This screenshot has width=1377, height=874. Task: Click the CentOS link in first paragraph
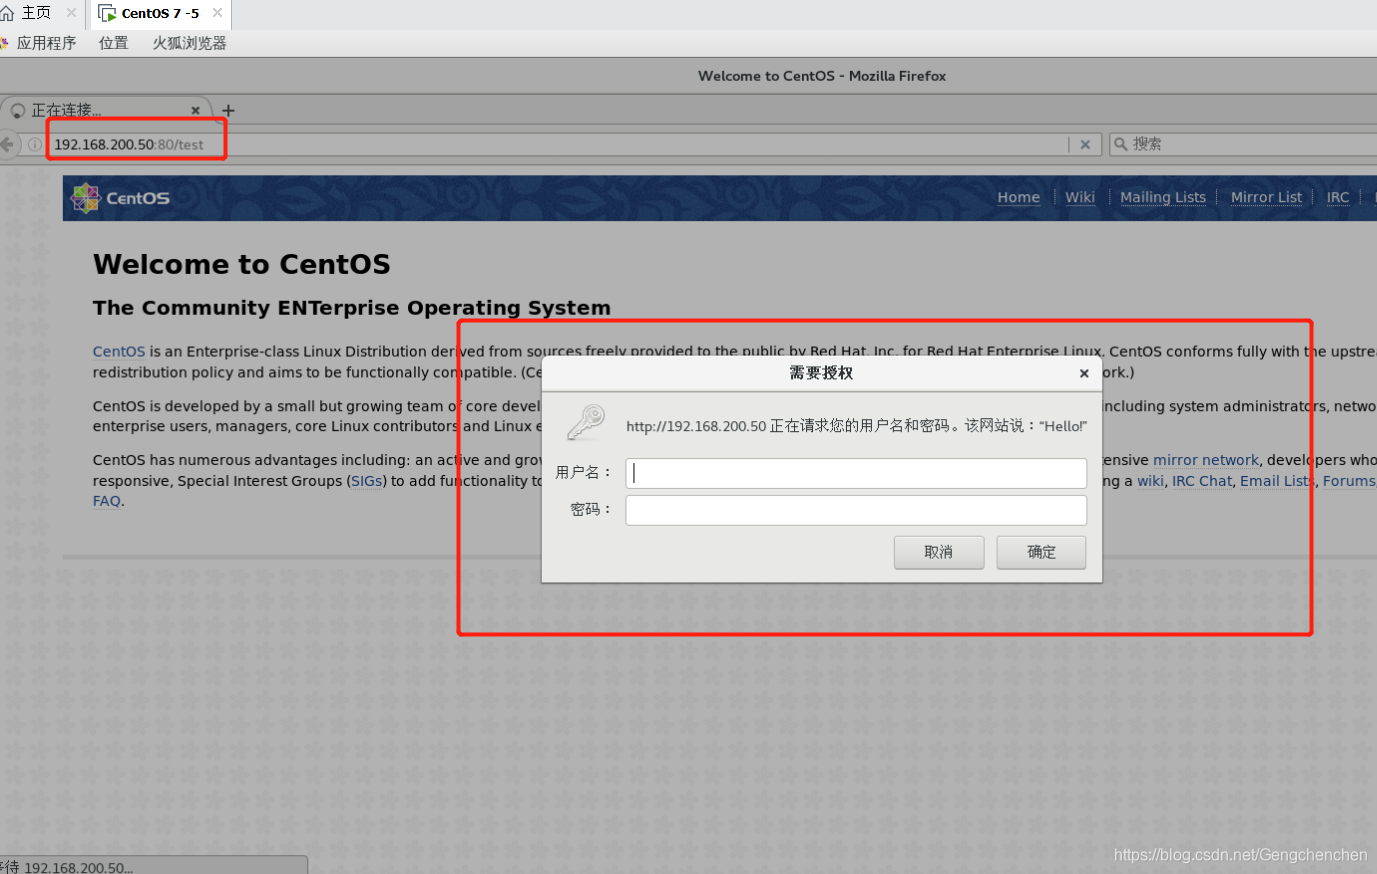(x=119, y=352)
